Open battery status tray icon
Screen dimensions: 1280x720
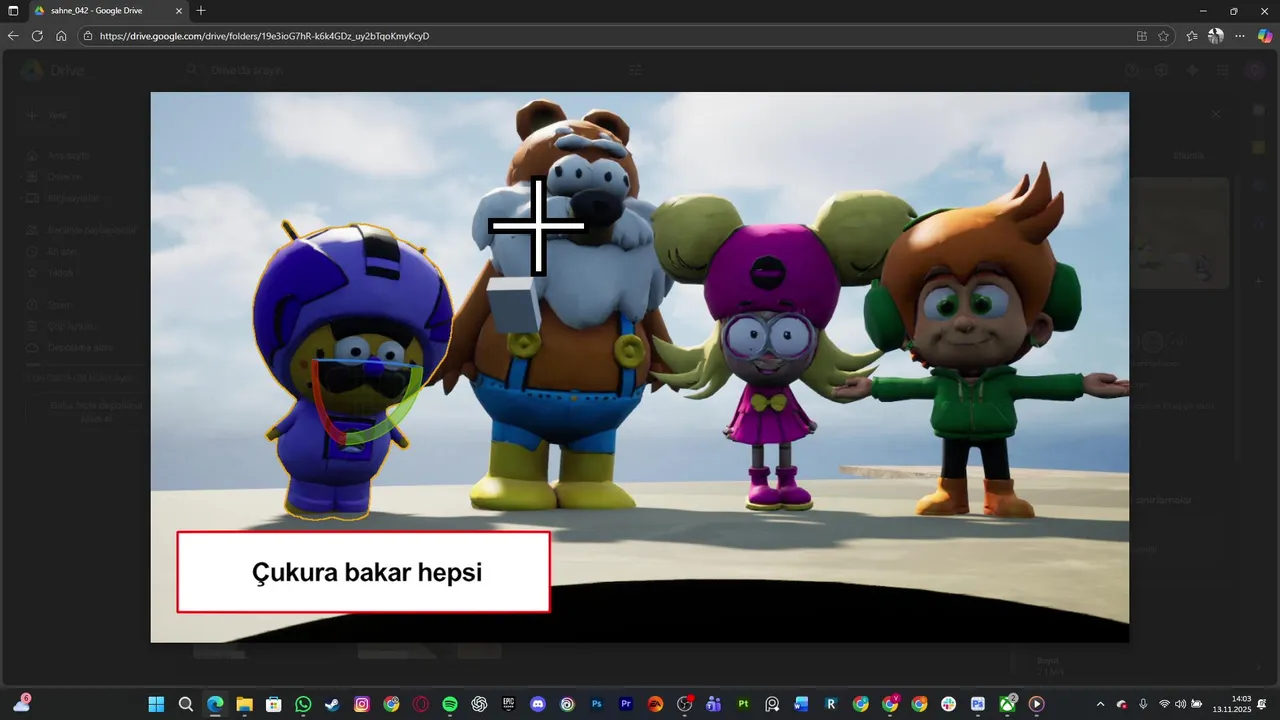pos(1197,704)
